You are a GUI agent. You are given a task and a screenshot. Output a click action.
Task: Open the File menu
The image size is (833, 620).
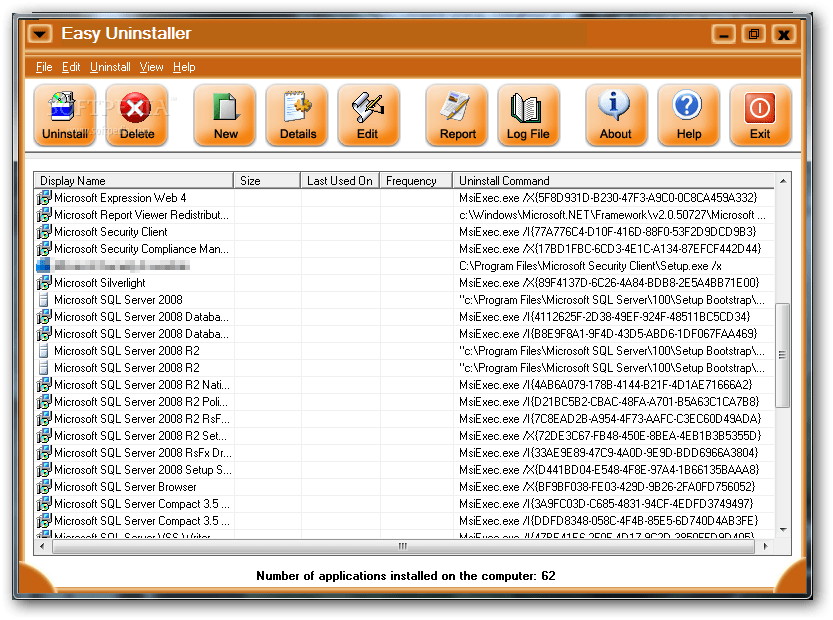click(x=44, y=67)
